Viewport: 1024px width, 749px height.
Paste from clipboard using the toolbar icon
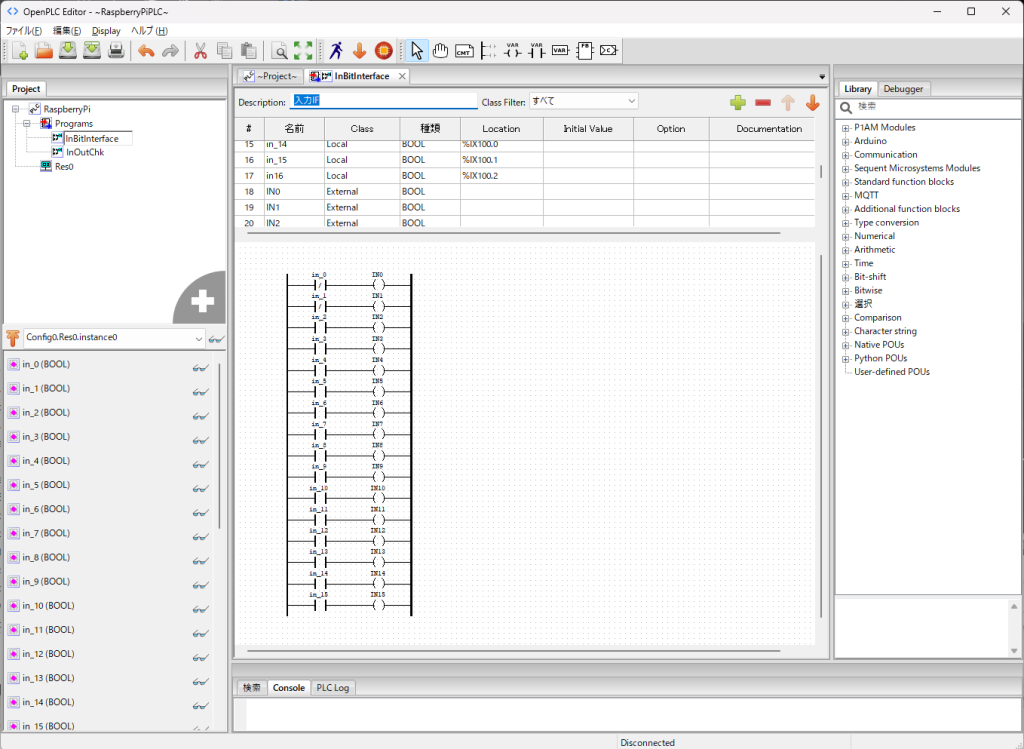249,51
